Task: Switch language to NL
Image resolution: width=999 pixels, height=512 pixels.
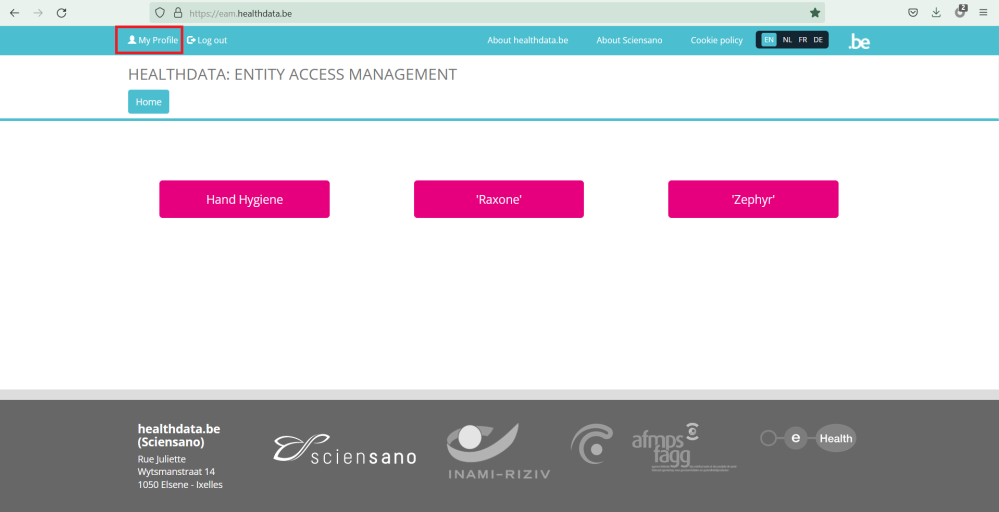Action: pyautogui.click(x=787, y=40)
